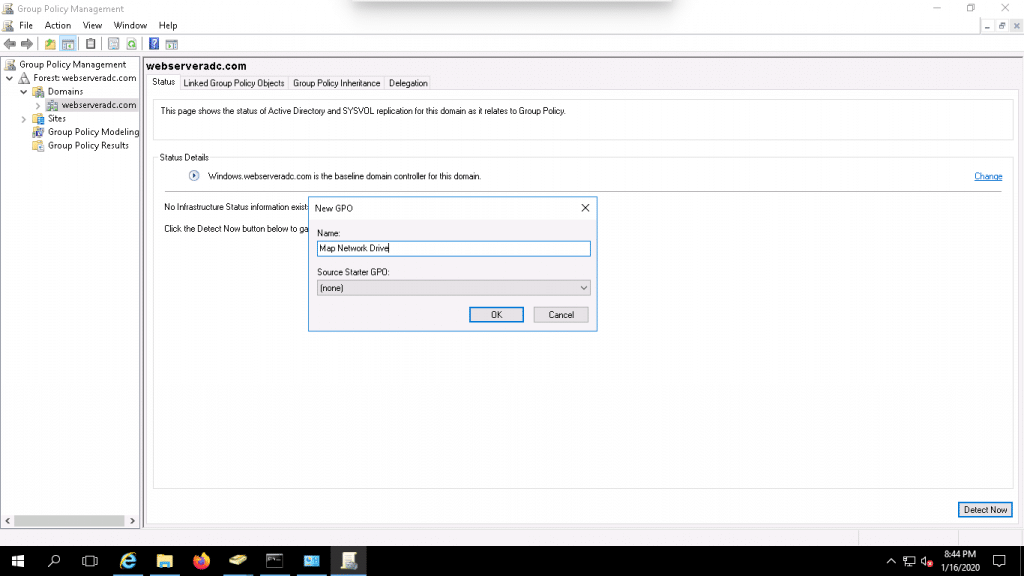
Task: Select webserveradc.com domain in the tree
Action: point(99,104)
